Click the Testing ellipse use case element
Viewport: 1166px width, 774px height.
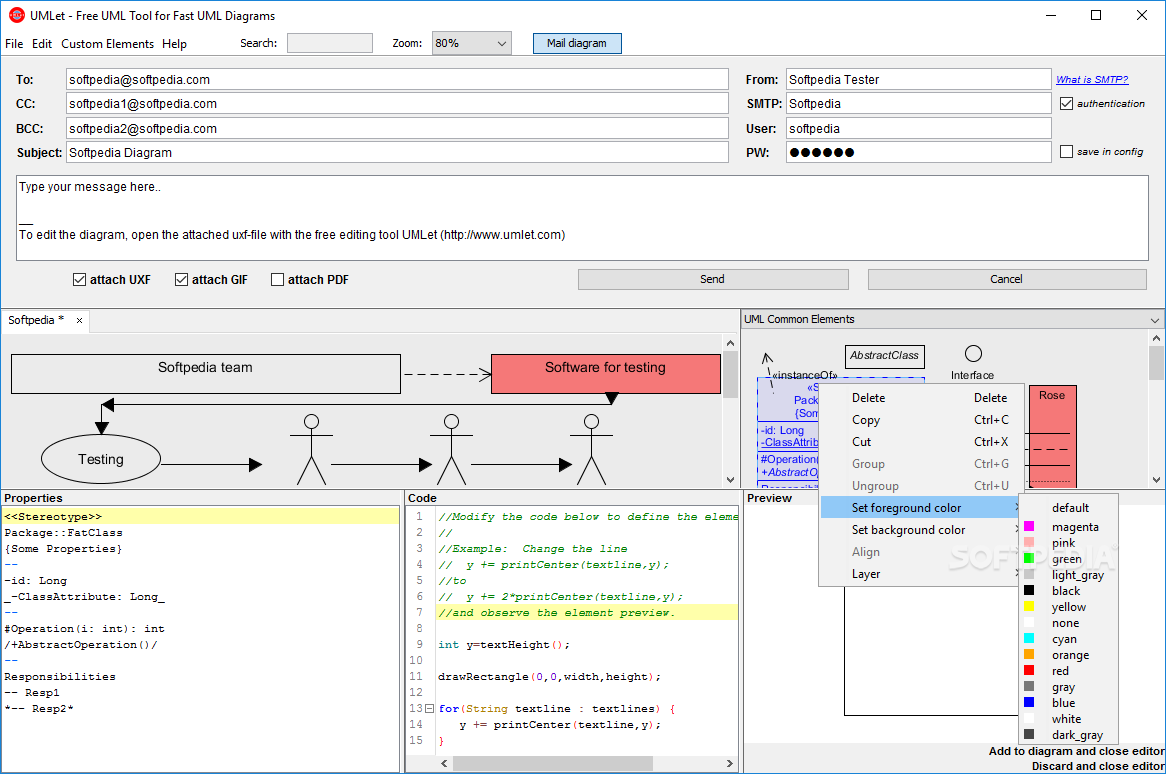click(100, 459)
